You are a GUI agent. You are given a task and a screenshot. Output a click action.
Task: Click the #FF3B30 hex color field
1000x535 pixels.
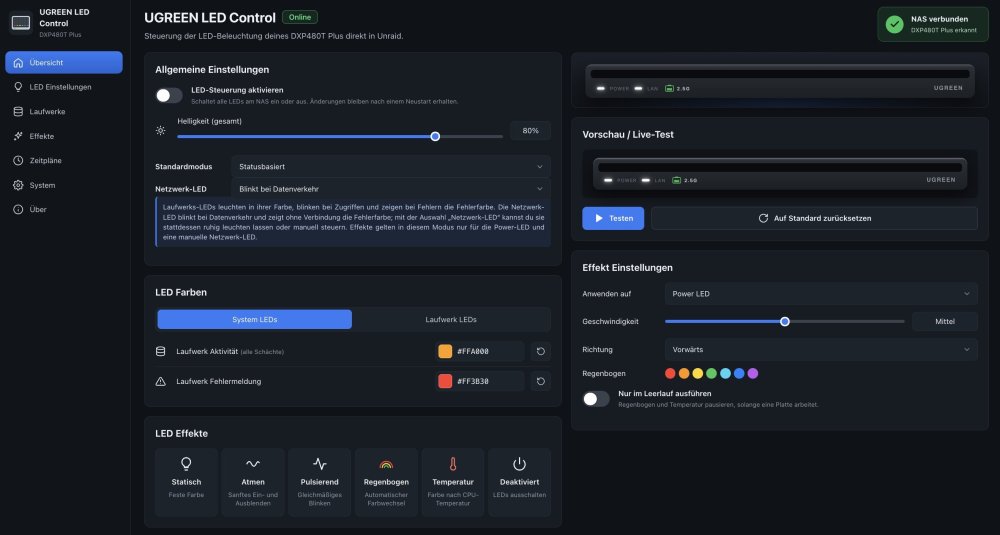[x=480, y=381]
